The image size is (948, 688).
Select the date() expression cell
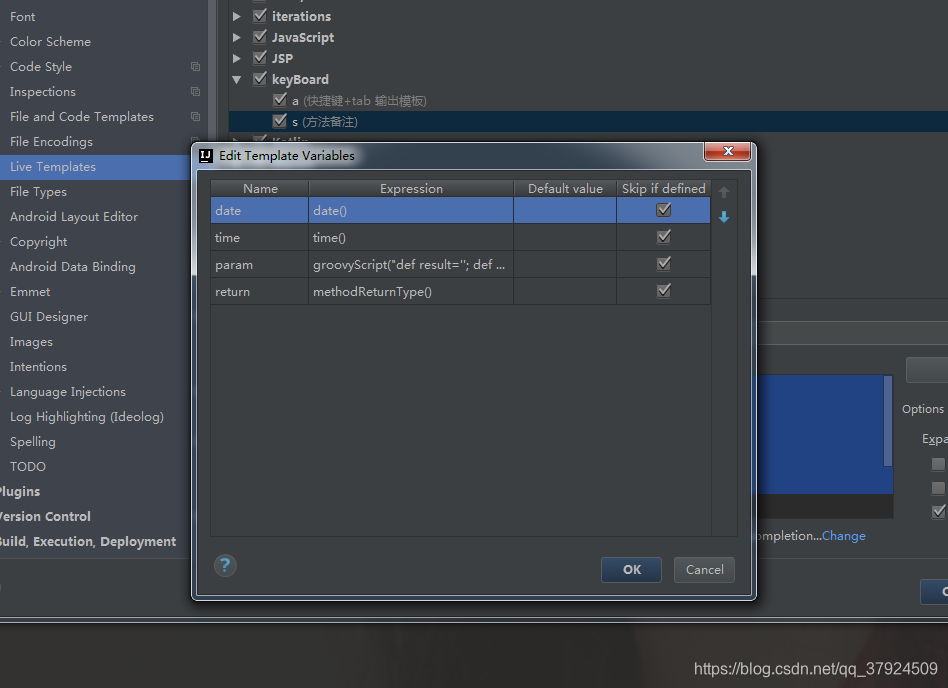click(x=411, y=210)
